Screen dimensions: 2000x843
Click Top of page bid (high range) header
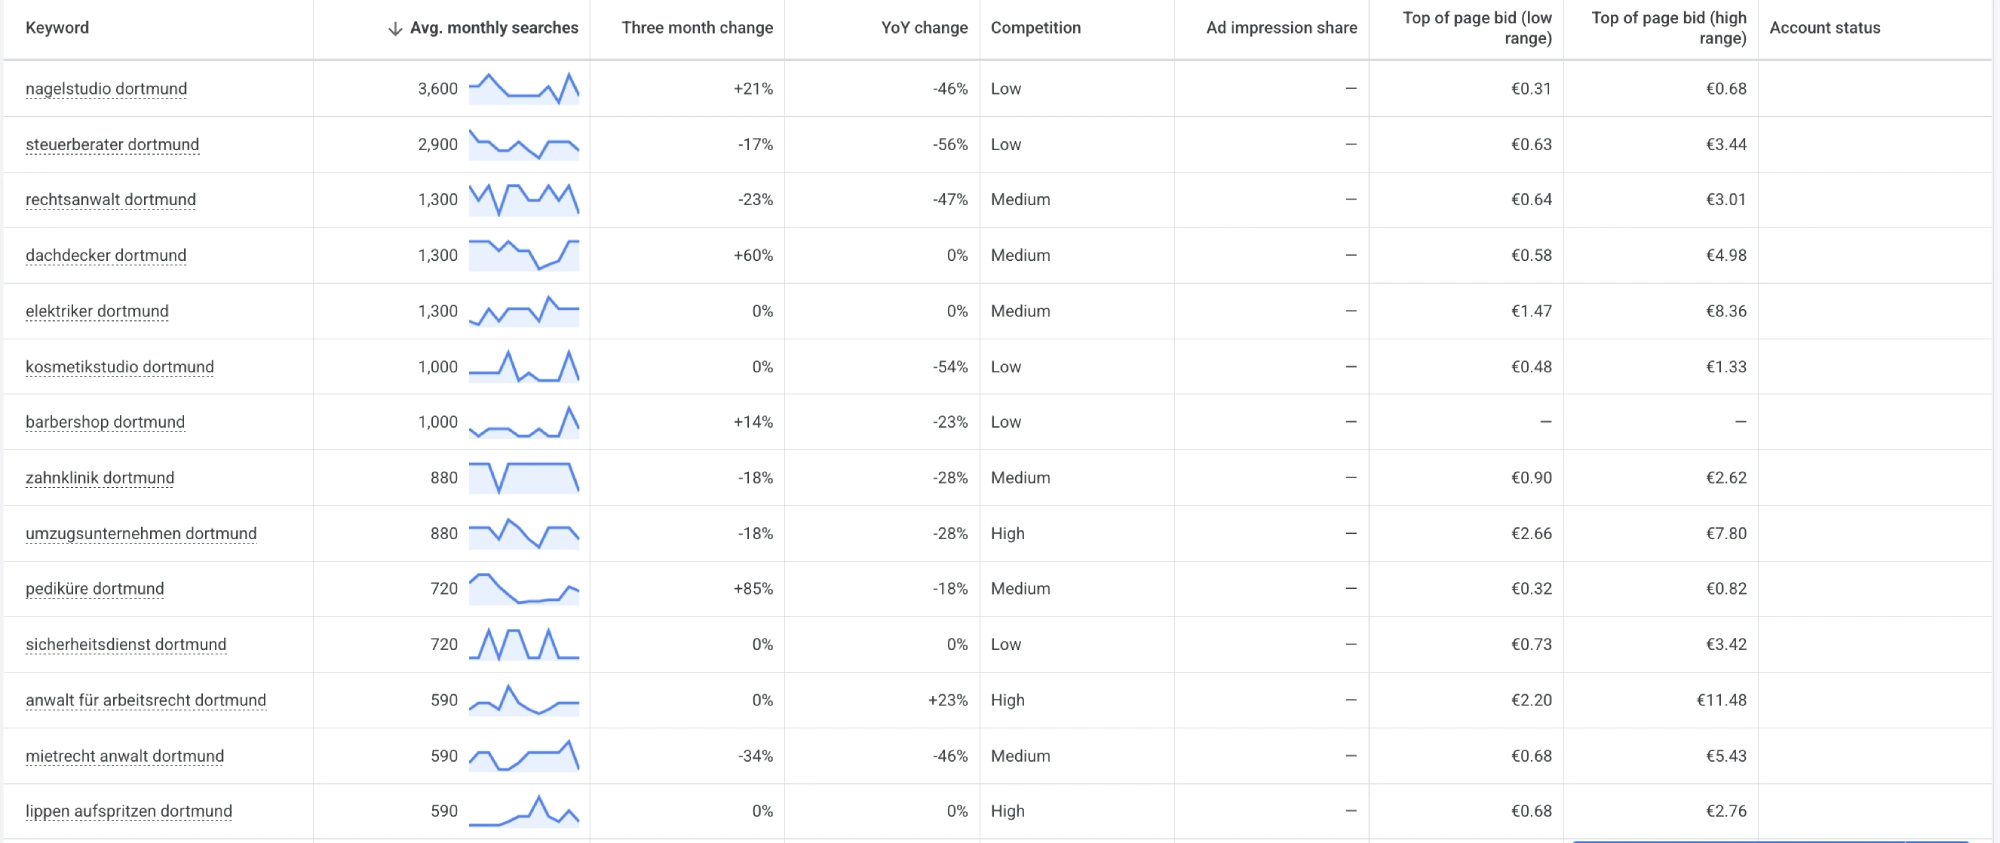pyautogui.click(x=1669, y=28)
